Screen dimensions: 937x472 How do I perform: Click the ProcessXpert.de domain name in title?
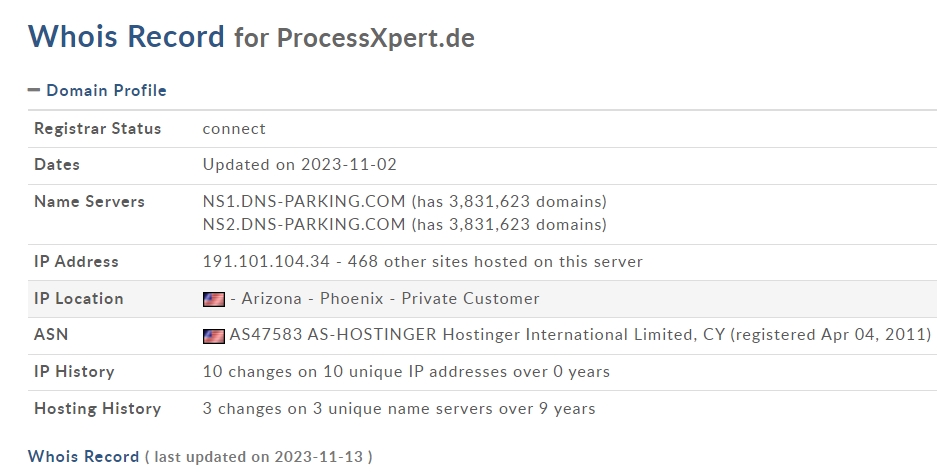point(376,38)
